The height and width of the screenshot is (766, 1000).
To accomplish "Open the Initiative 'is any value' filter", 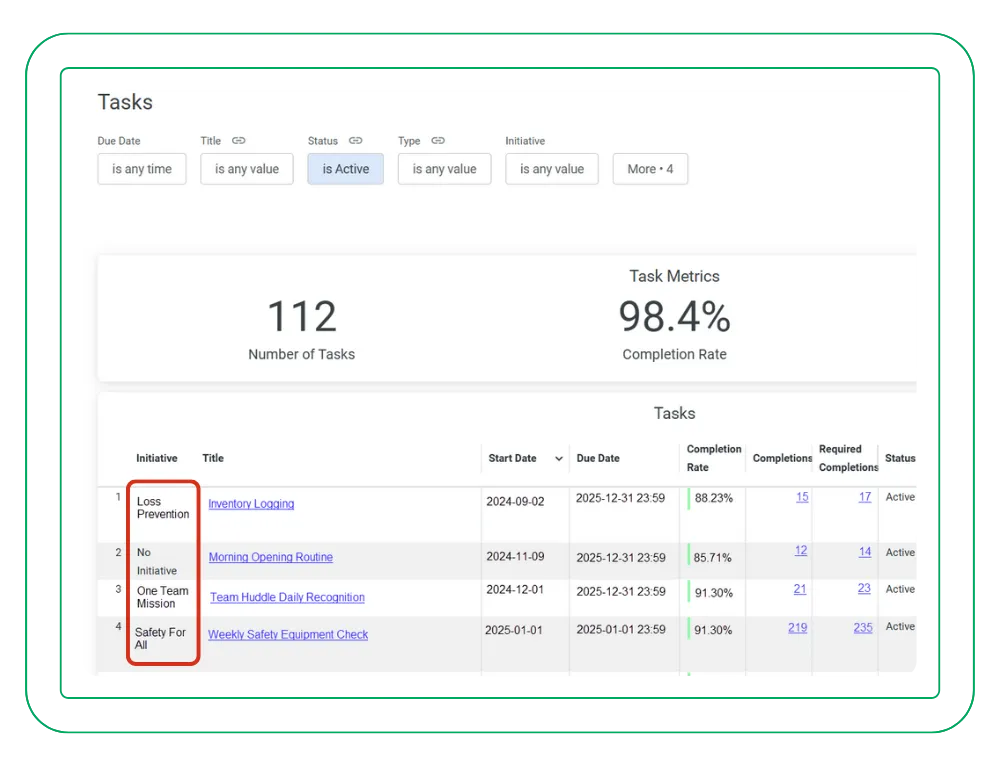I will [552, 169].
